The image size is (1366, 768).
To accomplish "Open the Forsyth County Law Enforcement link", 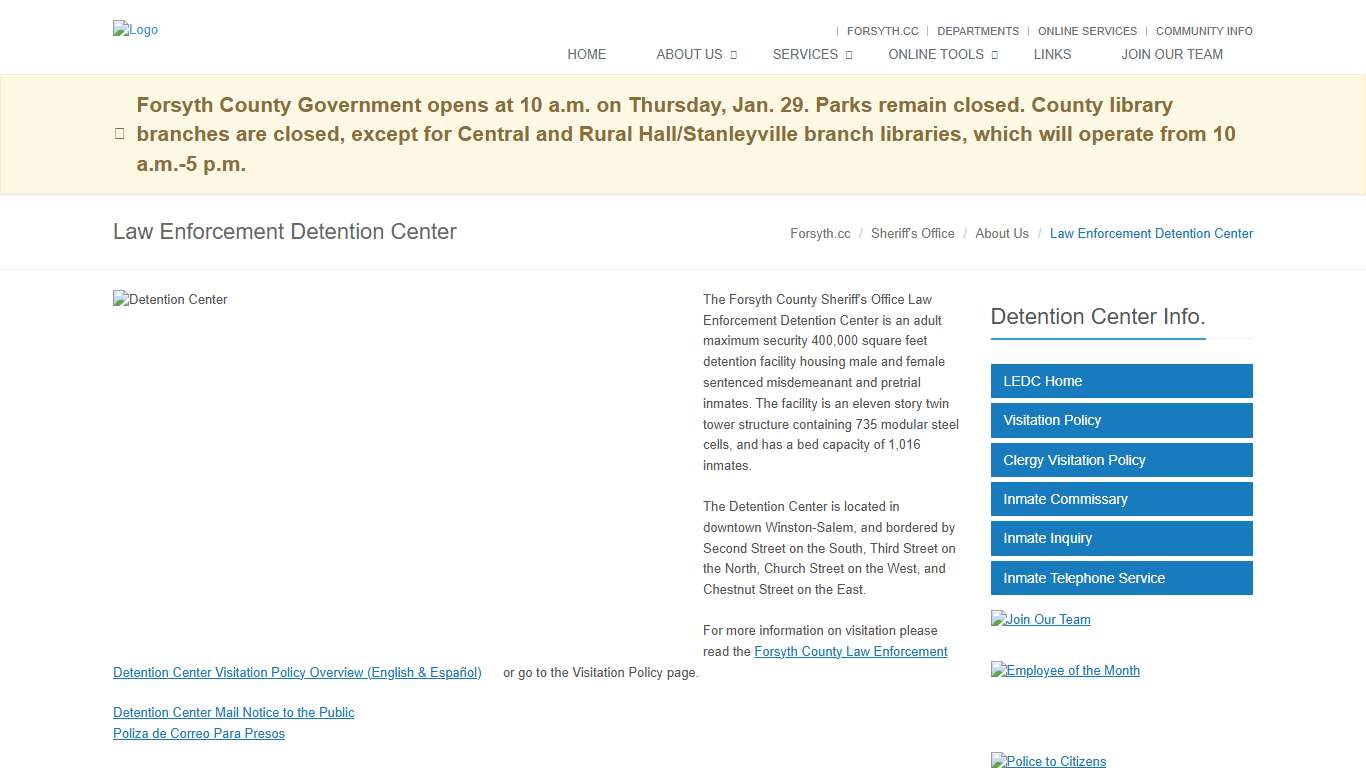I will pyautogui.click(x=850, y=651).
